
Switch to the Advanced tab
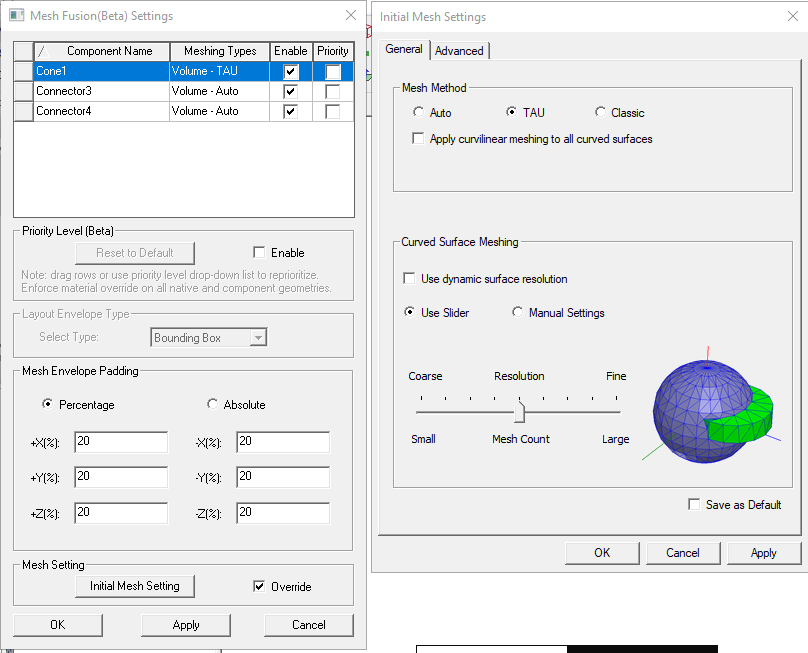[x=459, y=51]
